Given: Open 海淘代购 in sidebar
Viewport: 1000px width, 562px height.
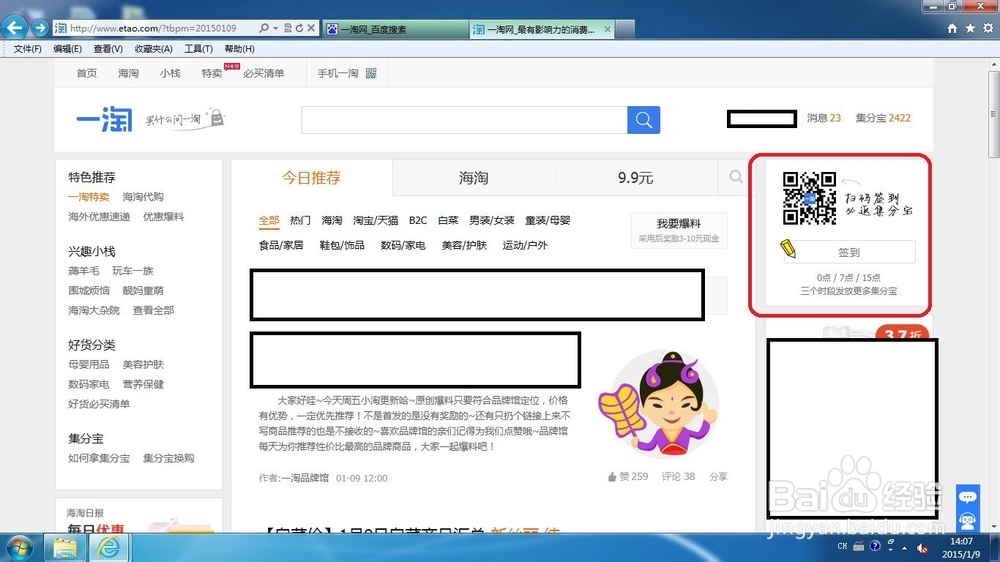Looking at the screenshot, I should point(143,197).
